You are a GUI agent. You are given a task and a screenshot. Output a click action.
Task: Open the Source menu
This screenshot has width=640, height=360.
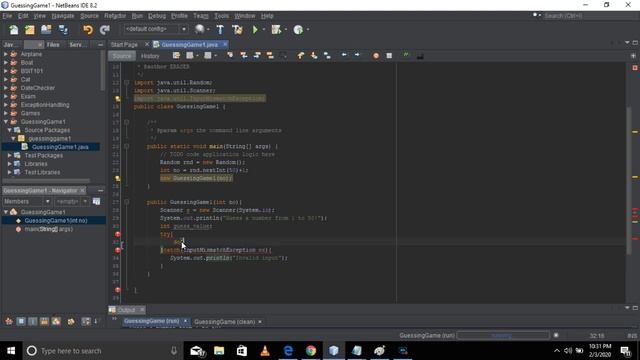(89, 16)
